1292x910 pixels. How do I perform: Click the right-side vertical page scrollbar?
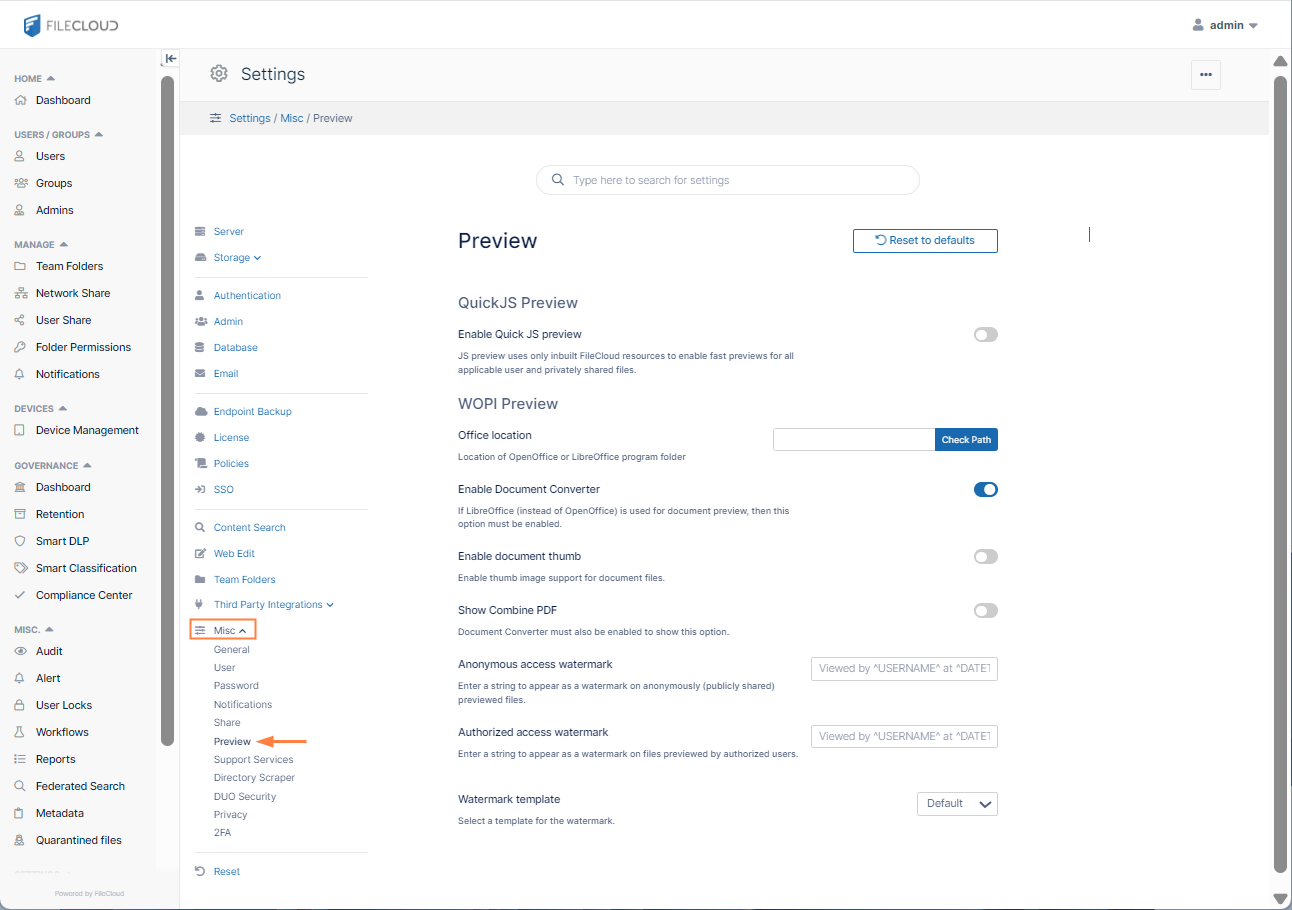pos(1280,470)
